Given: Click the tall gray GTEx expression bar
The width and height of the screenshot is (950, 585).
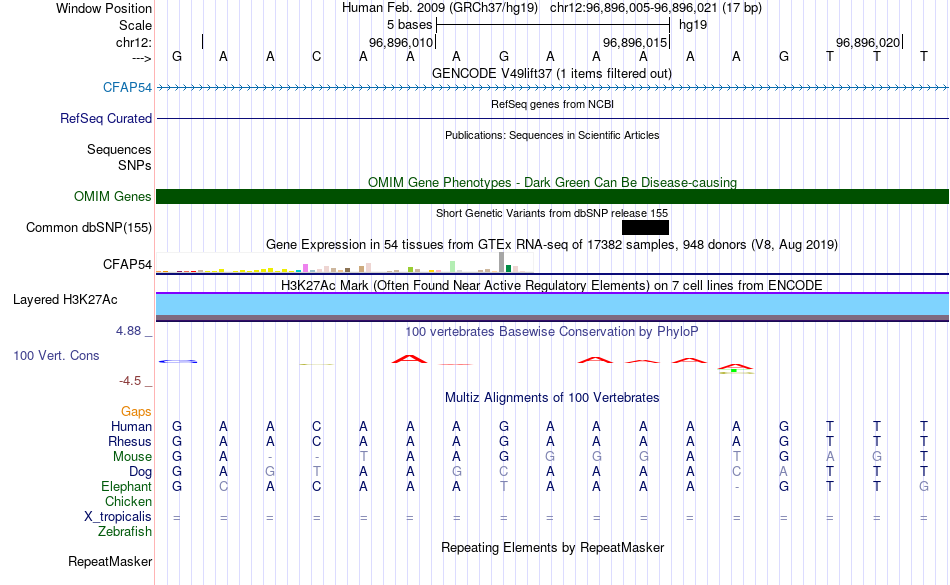Looking at the screenshot, I should click(x=502, y=262).
